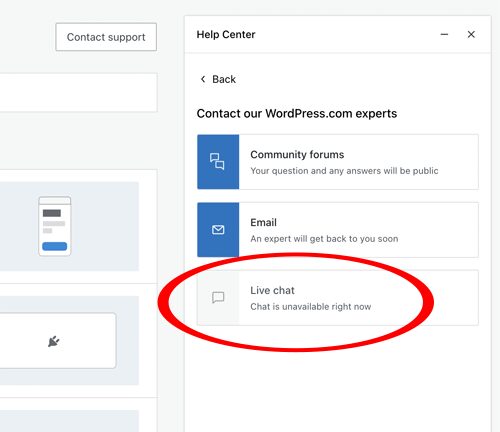Viewport: 500px width, 432px height.
Task: Click the Email envelope icon
Action: 218,230
